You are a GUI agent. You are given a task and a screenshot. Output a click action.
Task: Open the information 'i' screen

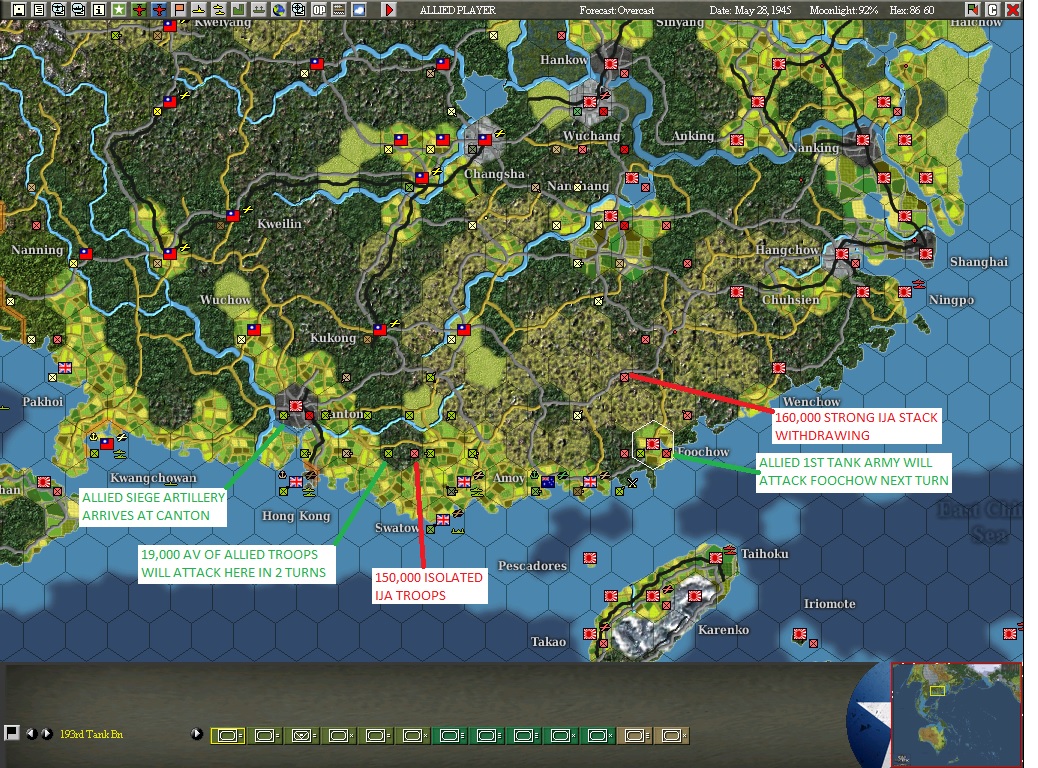pyautogui.click(x=99, y=9)
